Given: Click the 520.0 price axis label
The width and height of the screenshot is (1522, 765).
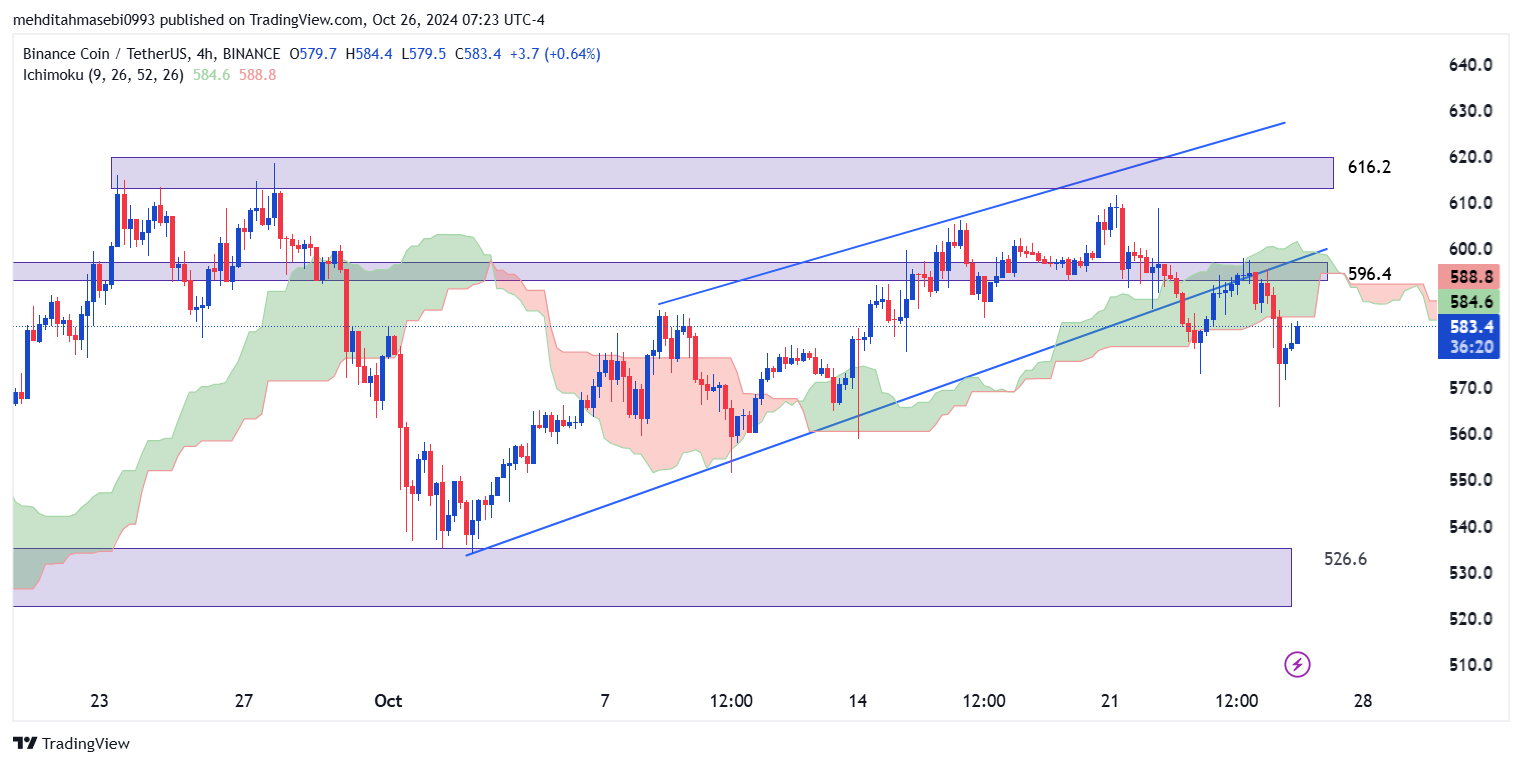Looking at the screenshot, I should [1470, 619].
